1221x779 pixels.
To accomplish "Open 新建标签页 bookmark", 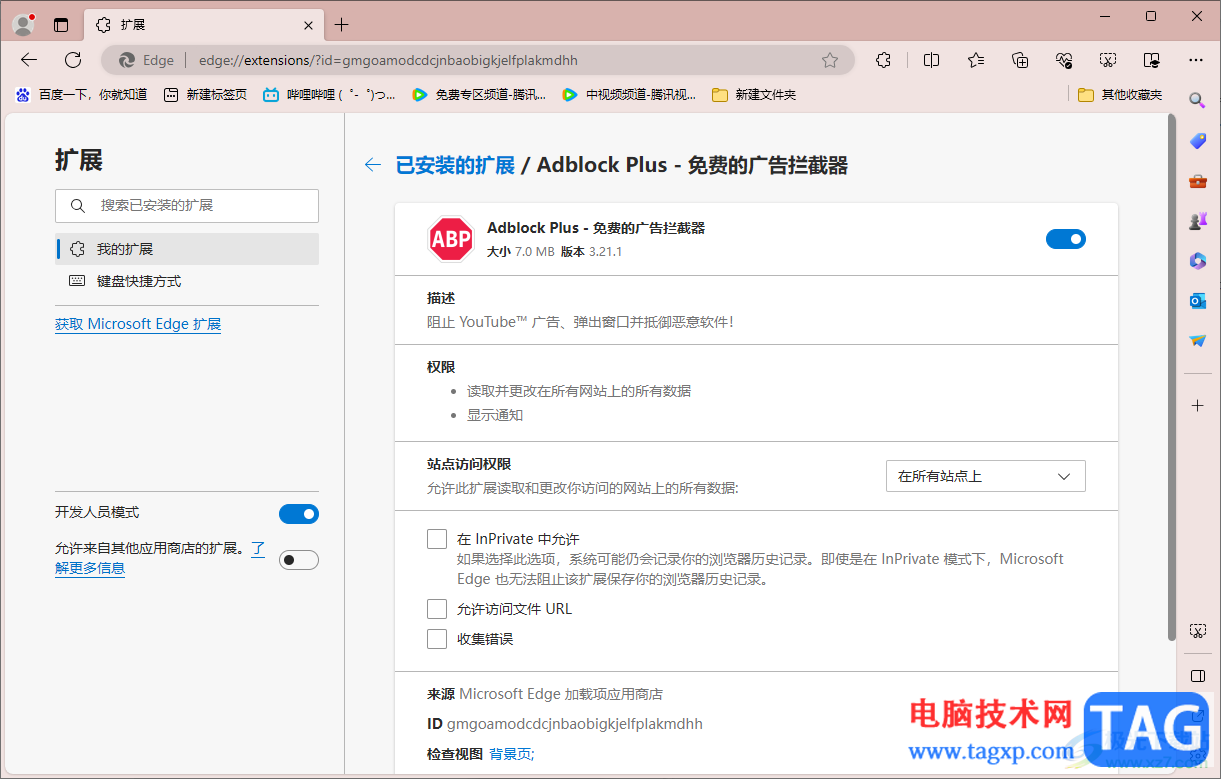I will [x=205, y=94].
